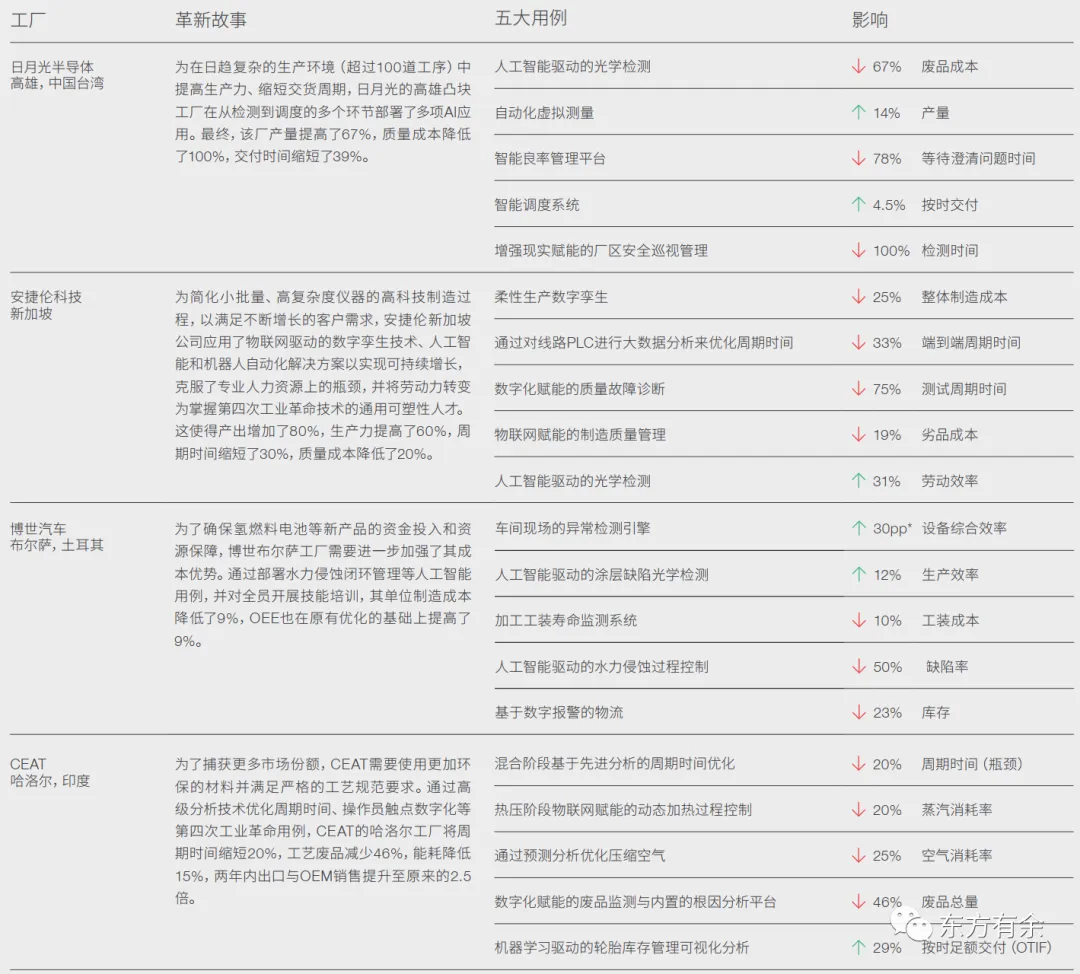The width and height of the screenshot is (1080, 974).
Task: Click the red down arrow beside 23% 库存
Action: [x=858, y=713]
